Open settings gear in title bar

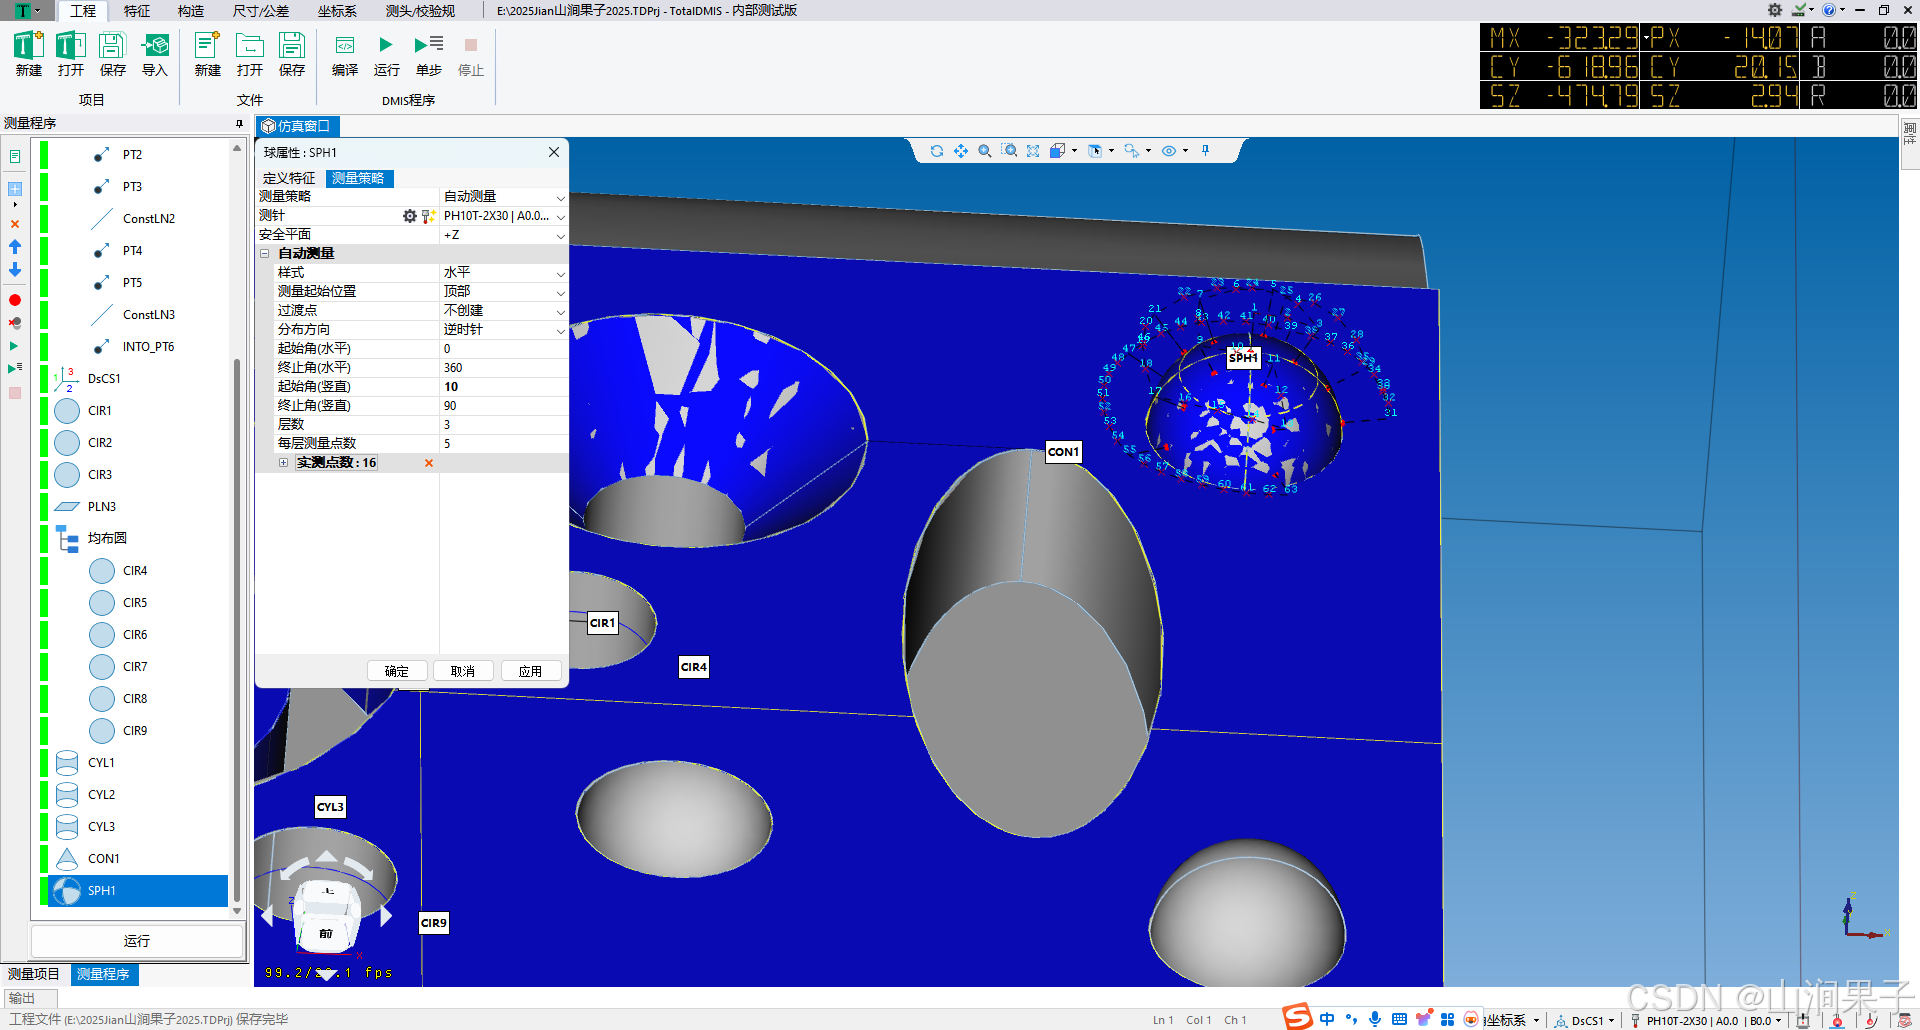tap(1775, 10)
